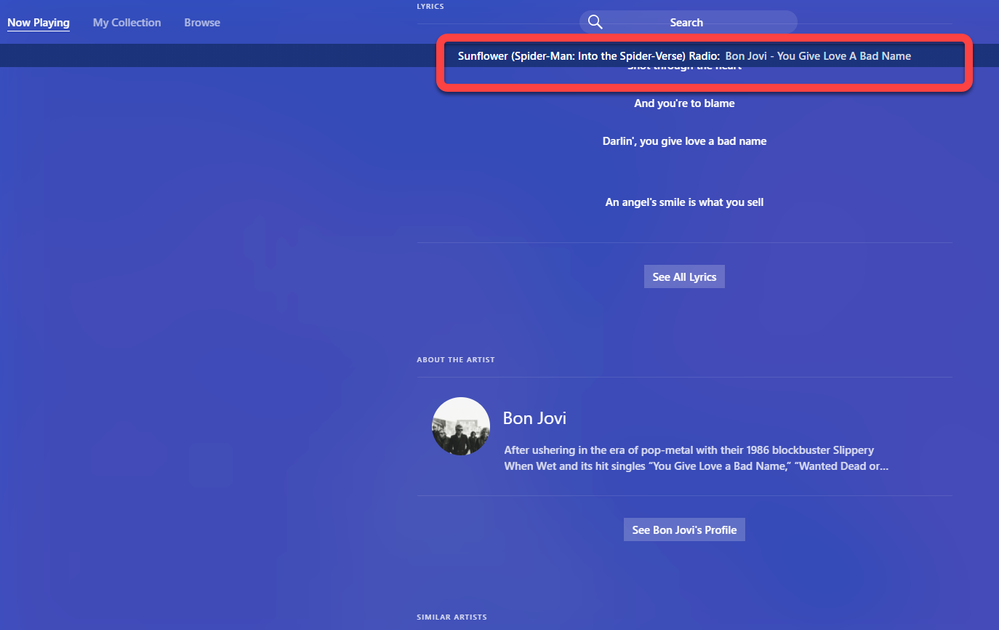Viewport: 999px width, 630px height.
Task: Click the SIMILAR ARTISTS section heading
Action: pos(452,617)
